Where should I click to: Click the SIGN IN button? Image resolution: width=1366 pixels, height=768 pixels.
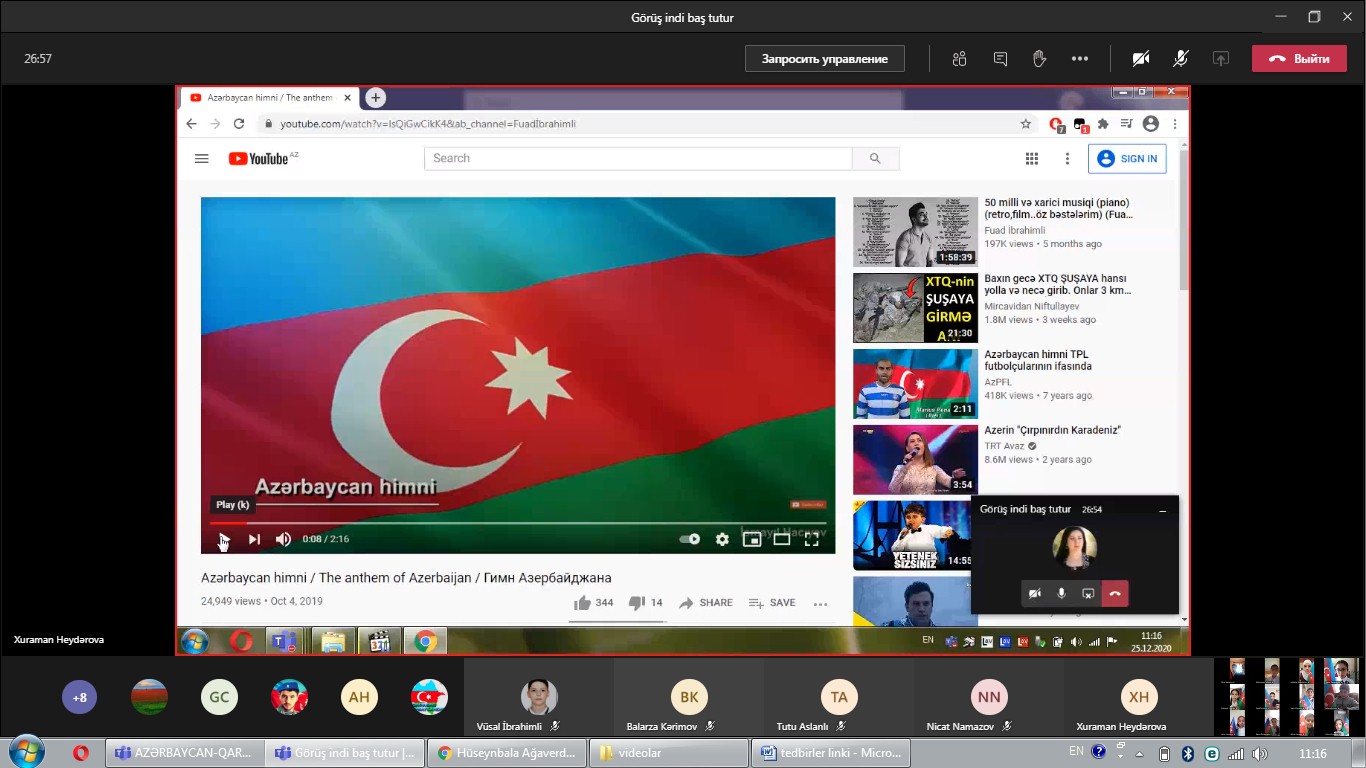[1127, 158]
